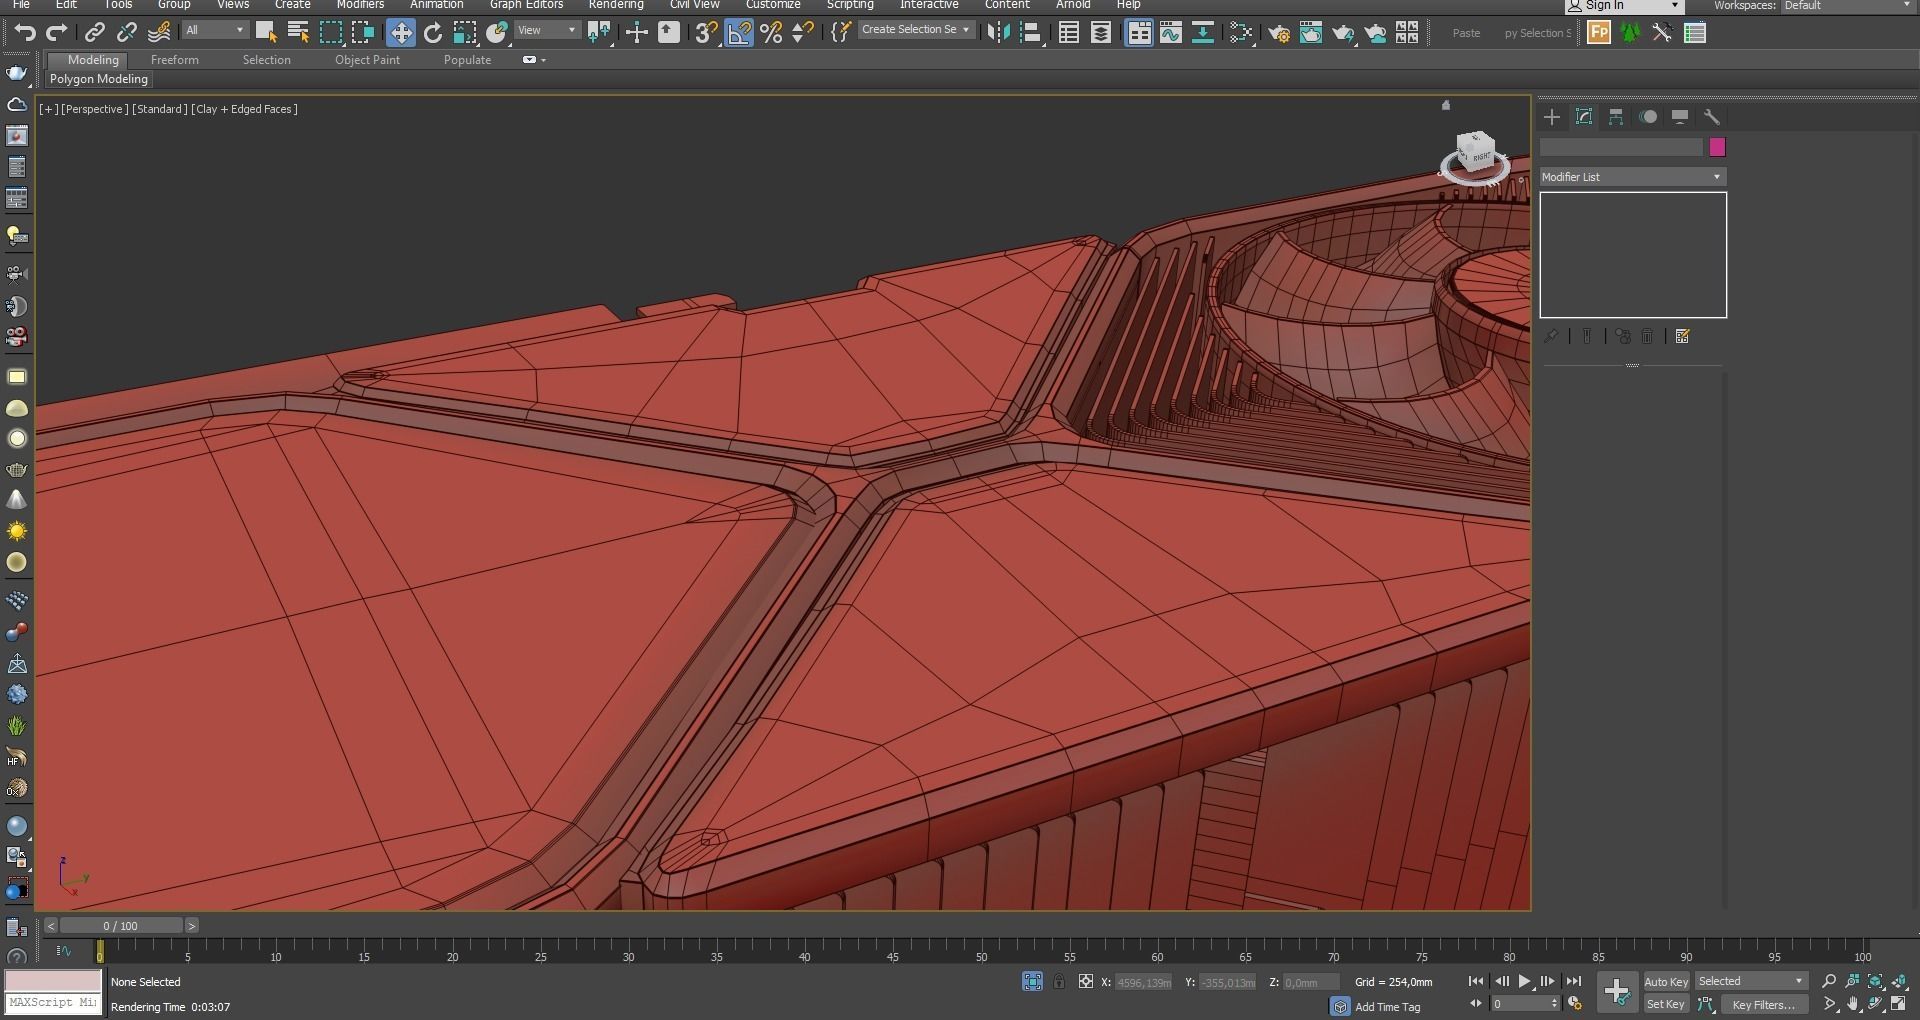The width and height of the screenshot is (1920, 1020).
Task: Open the Scripting menu
Action: [x=850, y=5]
